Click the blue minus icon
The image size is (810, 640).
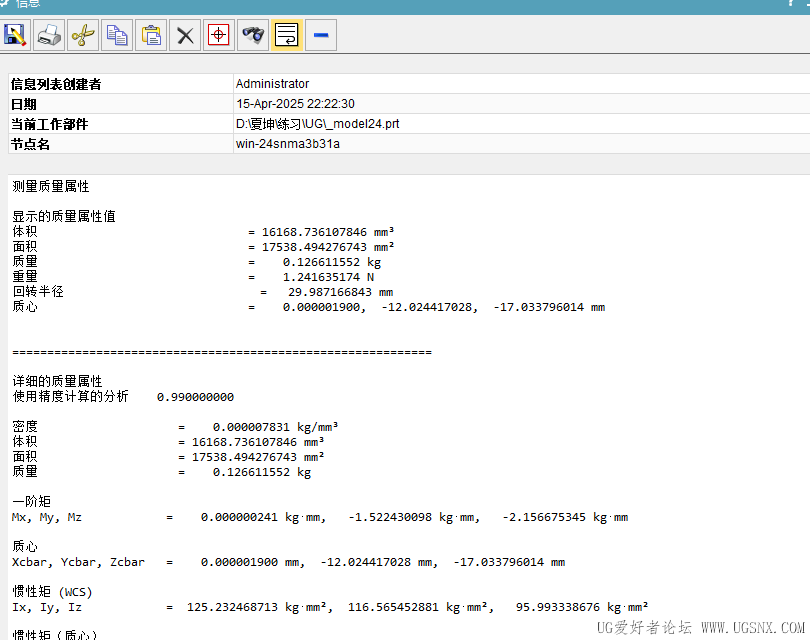tap(321, 35)
